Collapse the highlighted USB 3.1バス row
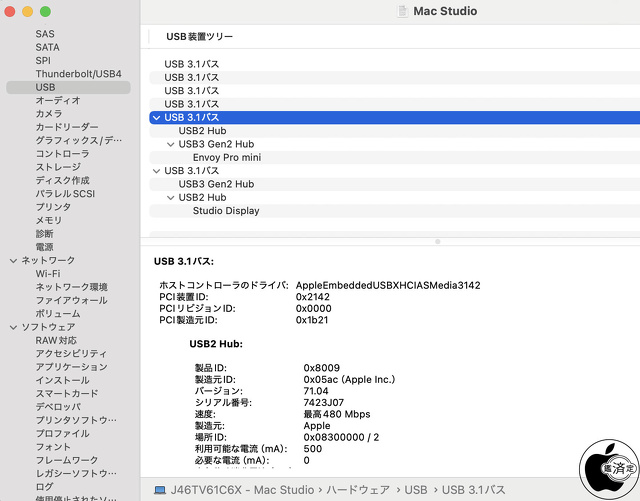The height and width of the screenshot is (501, 640). [x=156, y=118]
